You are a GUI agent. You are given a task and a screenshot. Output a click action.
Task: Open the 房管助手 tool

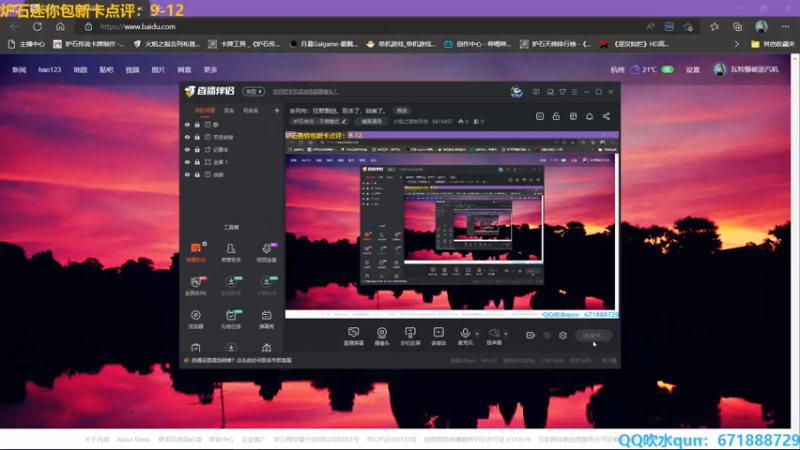coord(231,252)
